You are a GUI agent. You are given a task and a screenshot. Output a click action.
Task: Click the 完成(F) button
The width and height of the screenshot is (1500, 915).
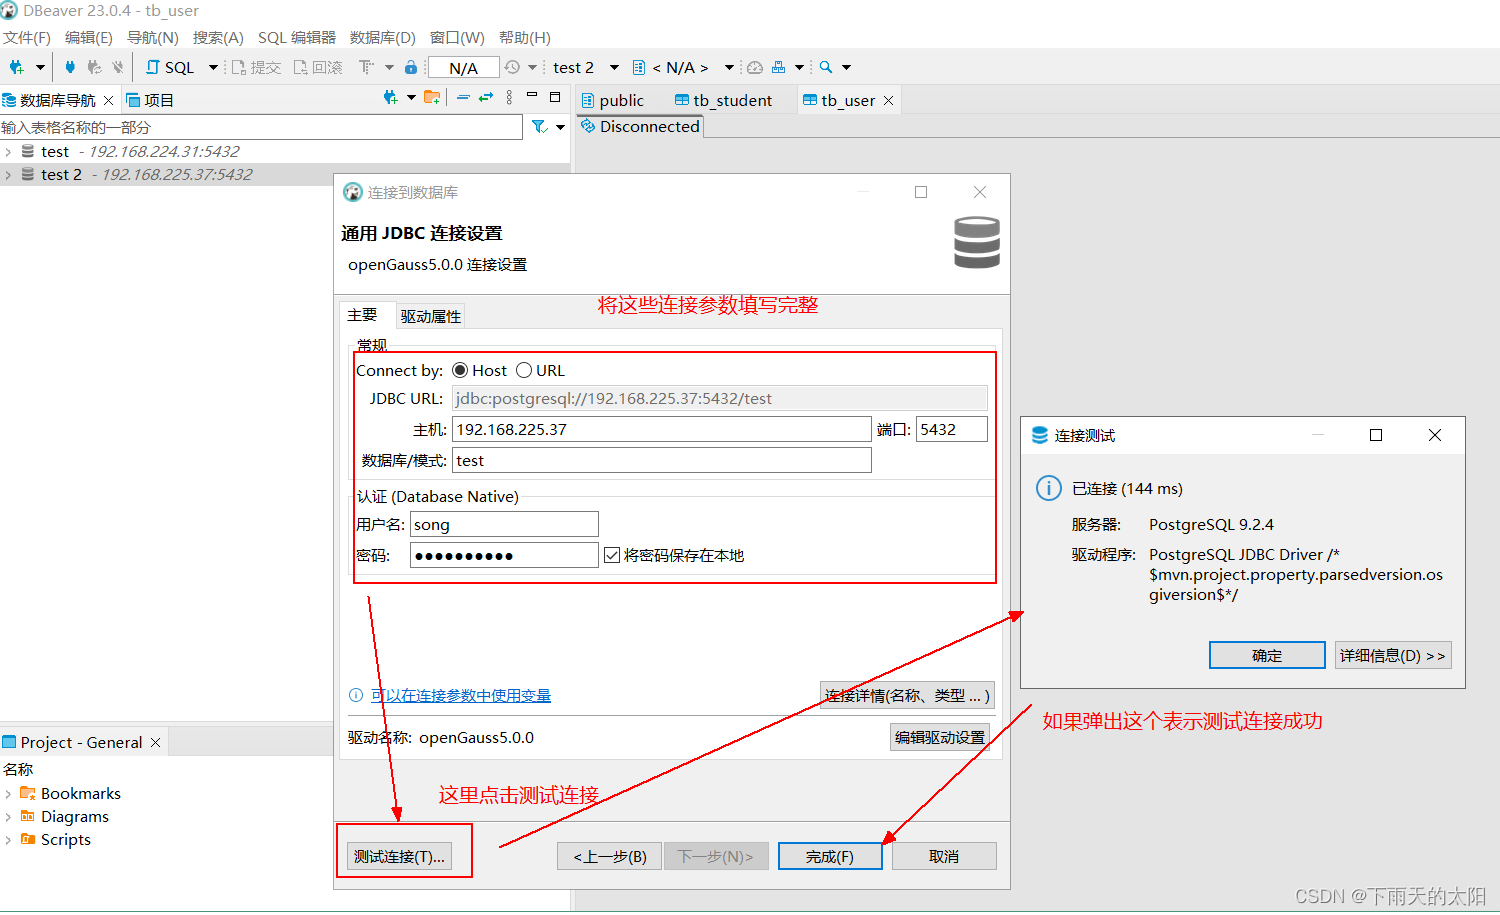pyautogui.click(x=830, y=856)
